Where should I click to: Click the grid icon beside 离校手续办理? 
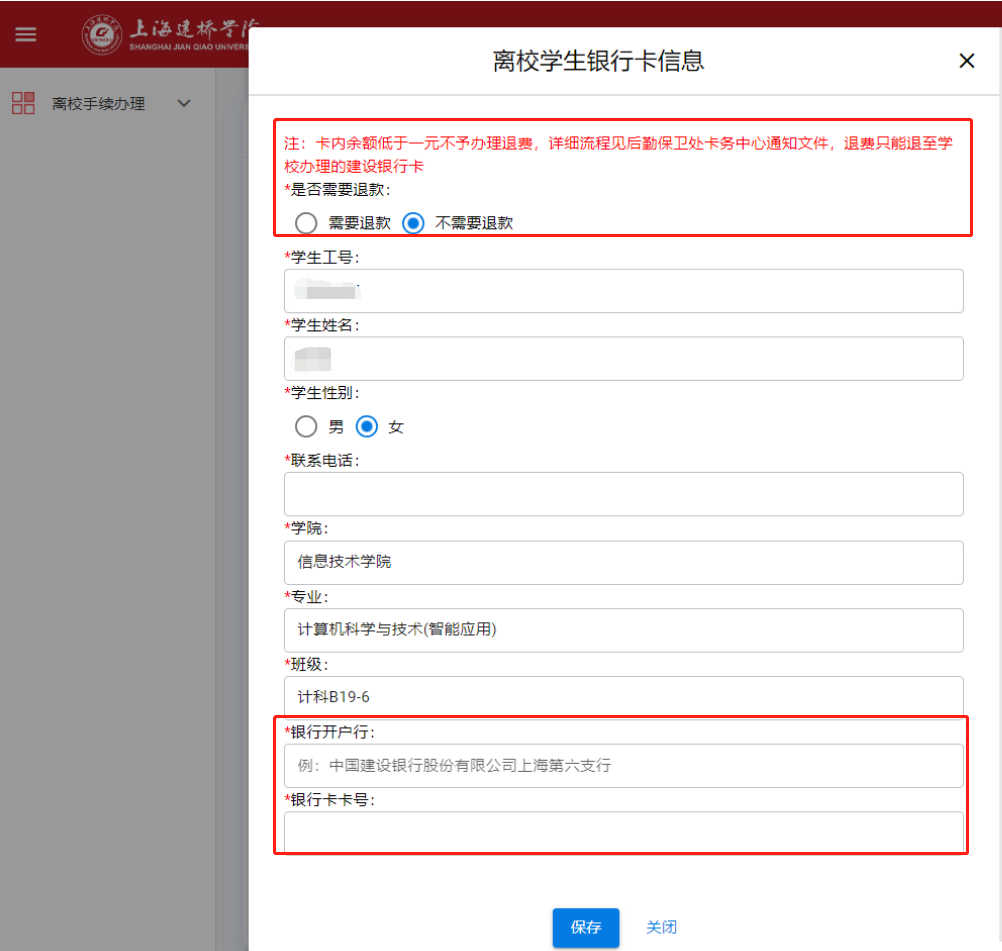(x=23, y=103)
